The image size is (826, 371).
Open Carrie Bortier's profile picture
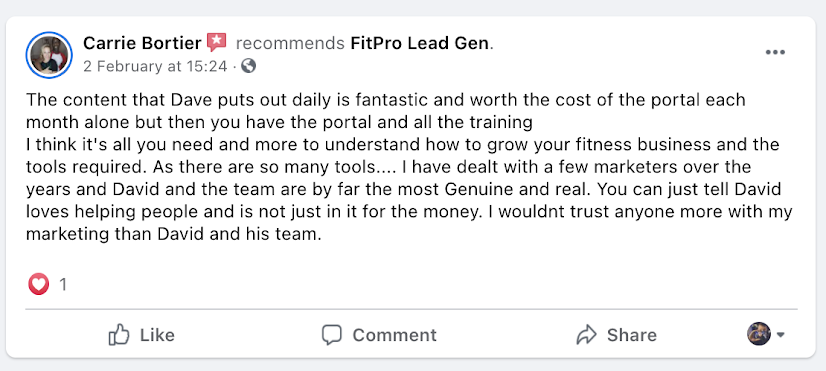49,55
